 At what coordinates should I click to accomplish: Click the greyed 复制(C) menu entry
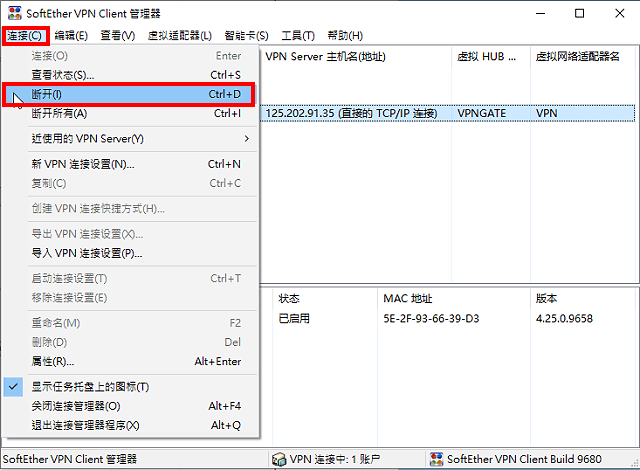[x=131, y=183]
